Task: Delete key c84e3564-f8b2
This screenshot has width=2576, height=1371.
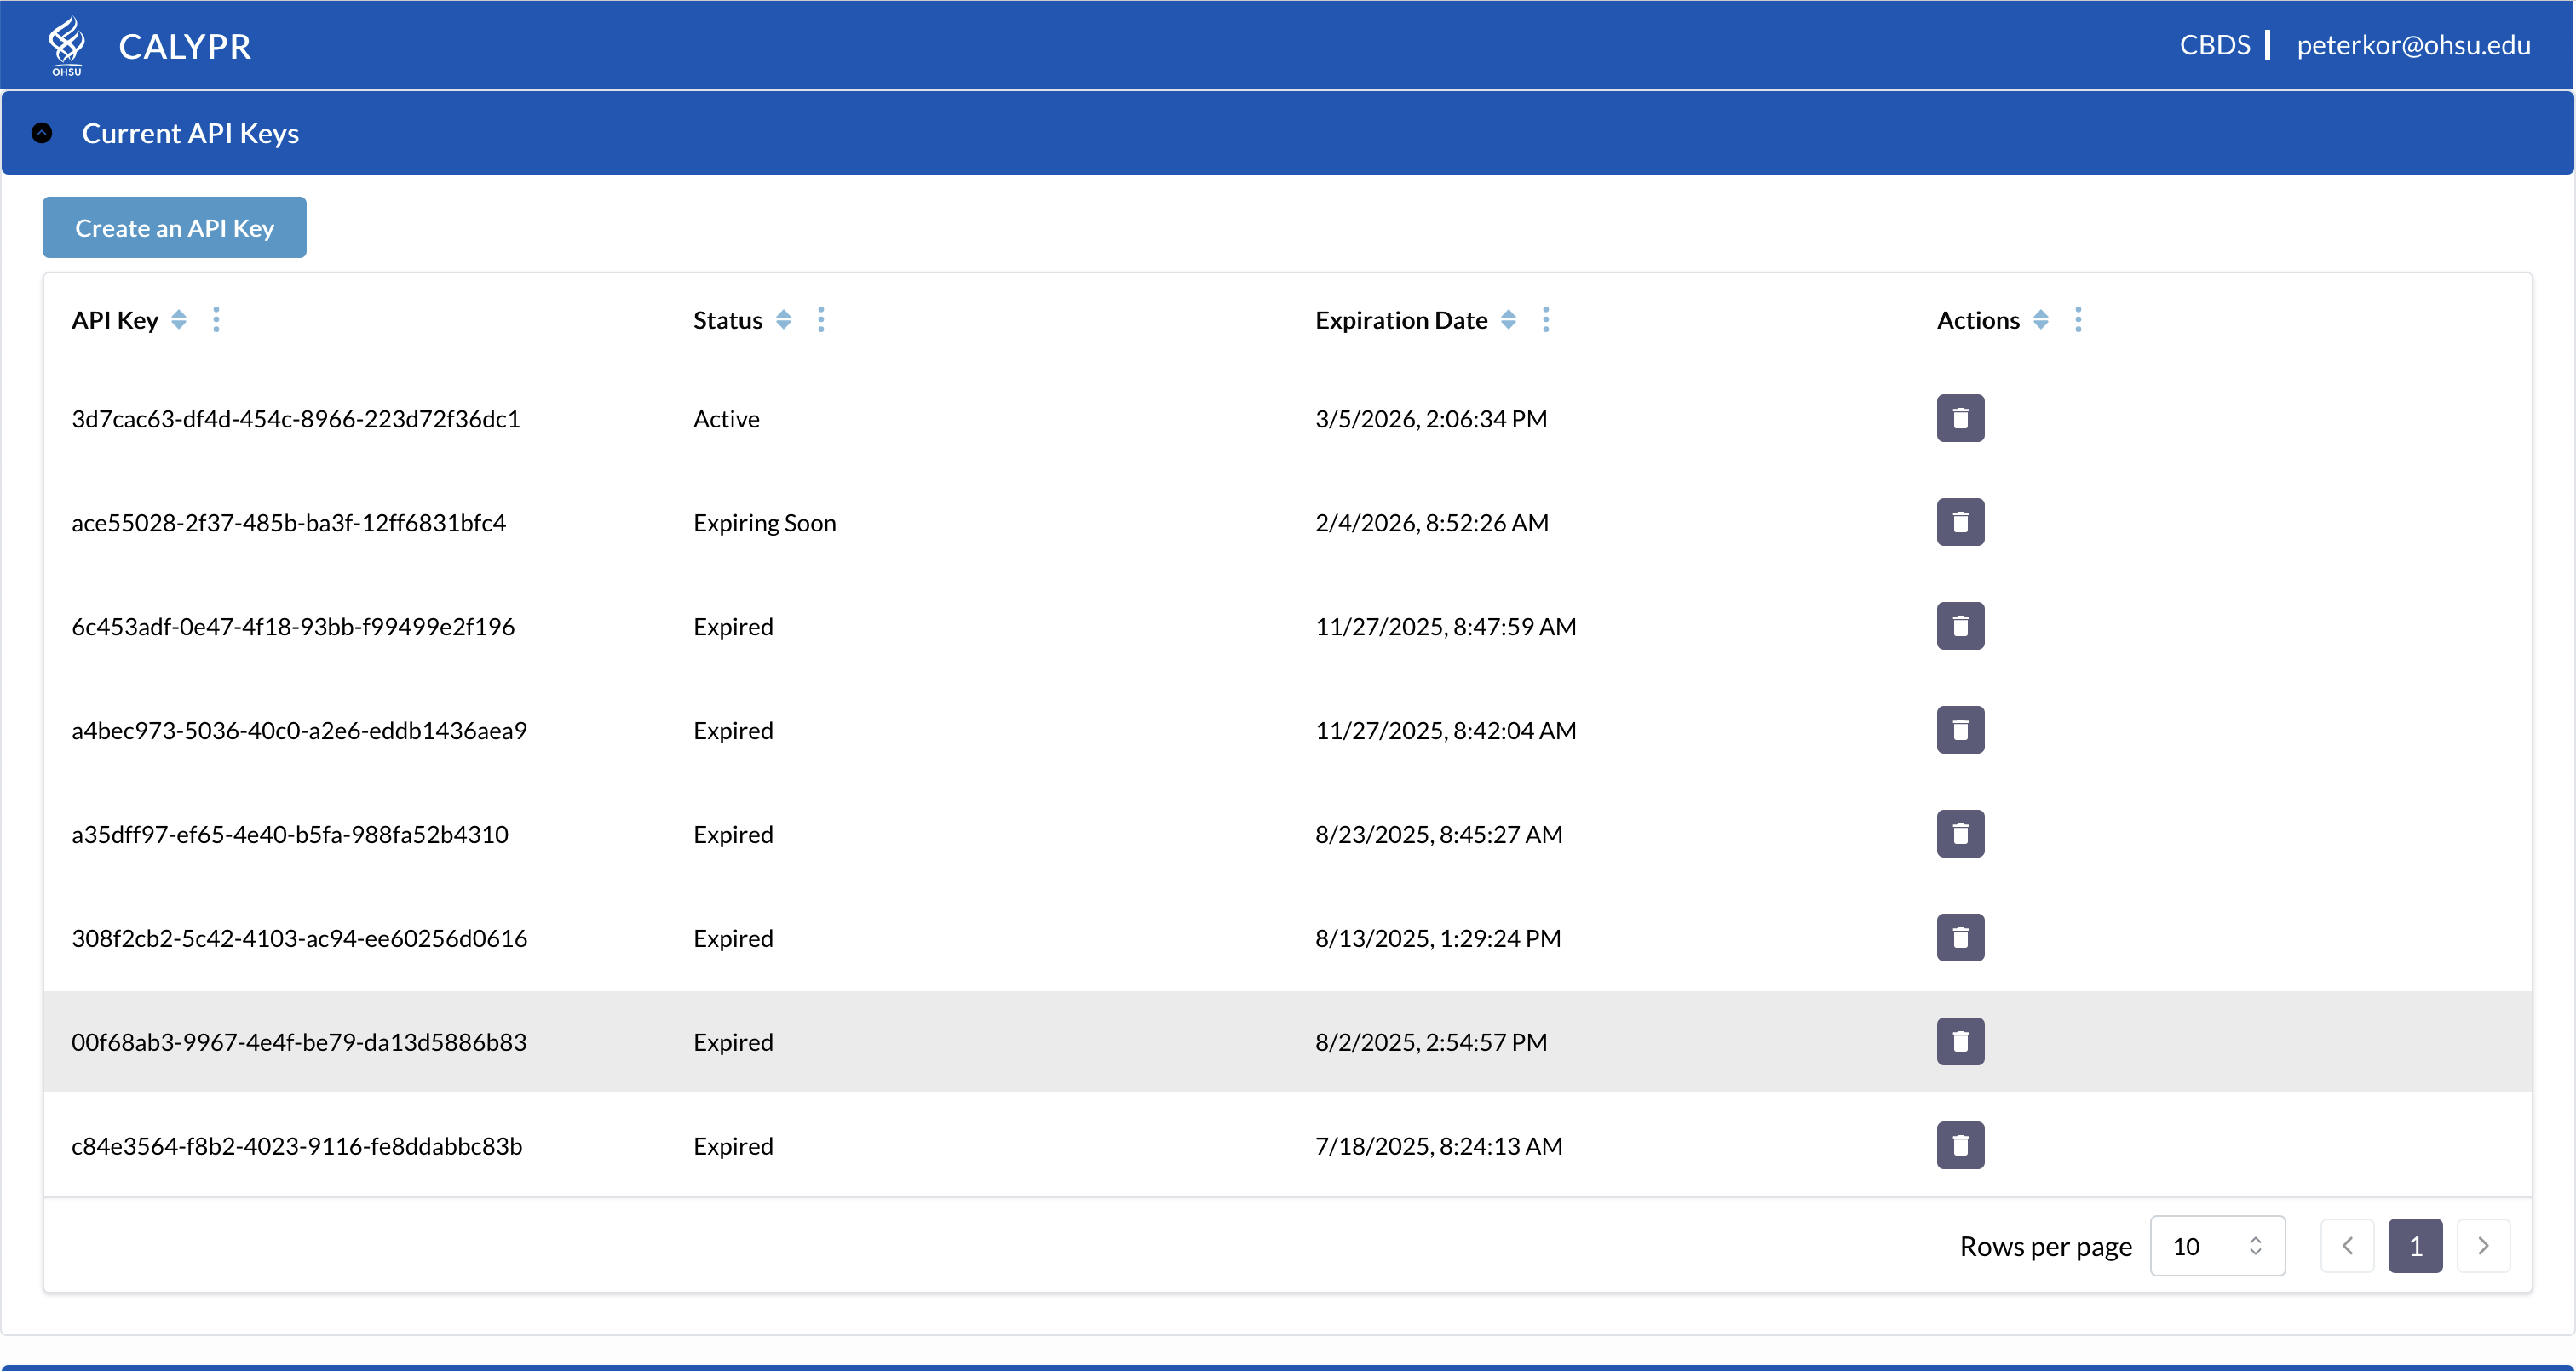Action: tap(1959, 1146)
